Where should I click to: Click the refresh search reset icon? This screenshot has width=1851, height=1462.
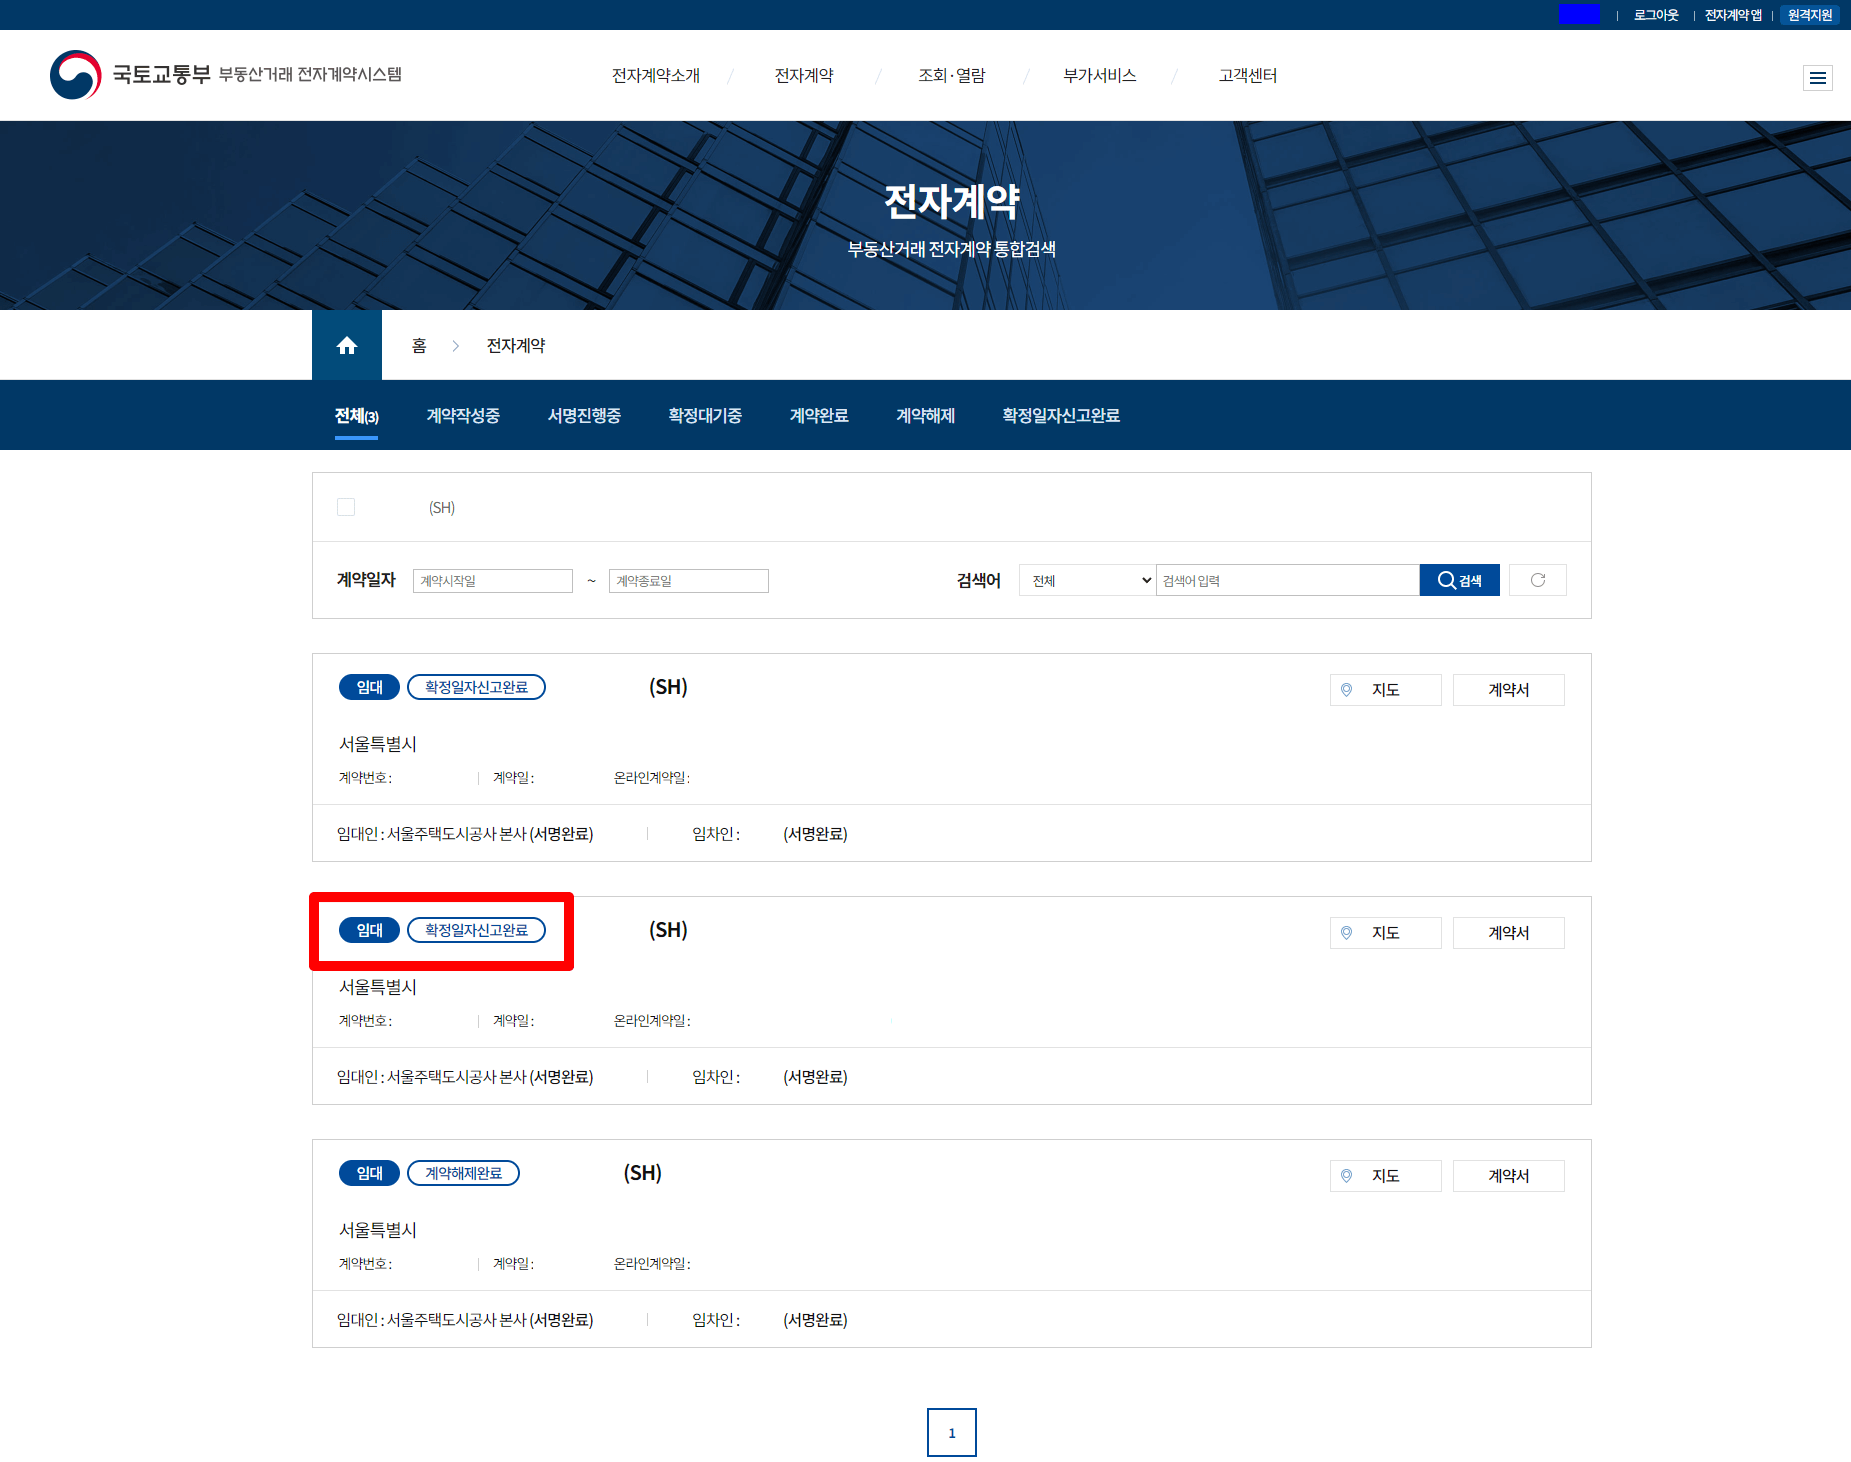coord(1537,580)
